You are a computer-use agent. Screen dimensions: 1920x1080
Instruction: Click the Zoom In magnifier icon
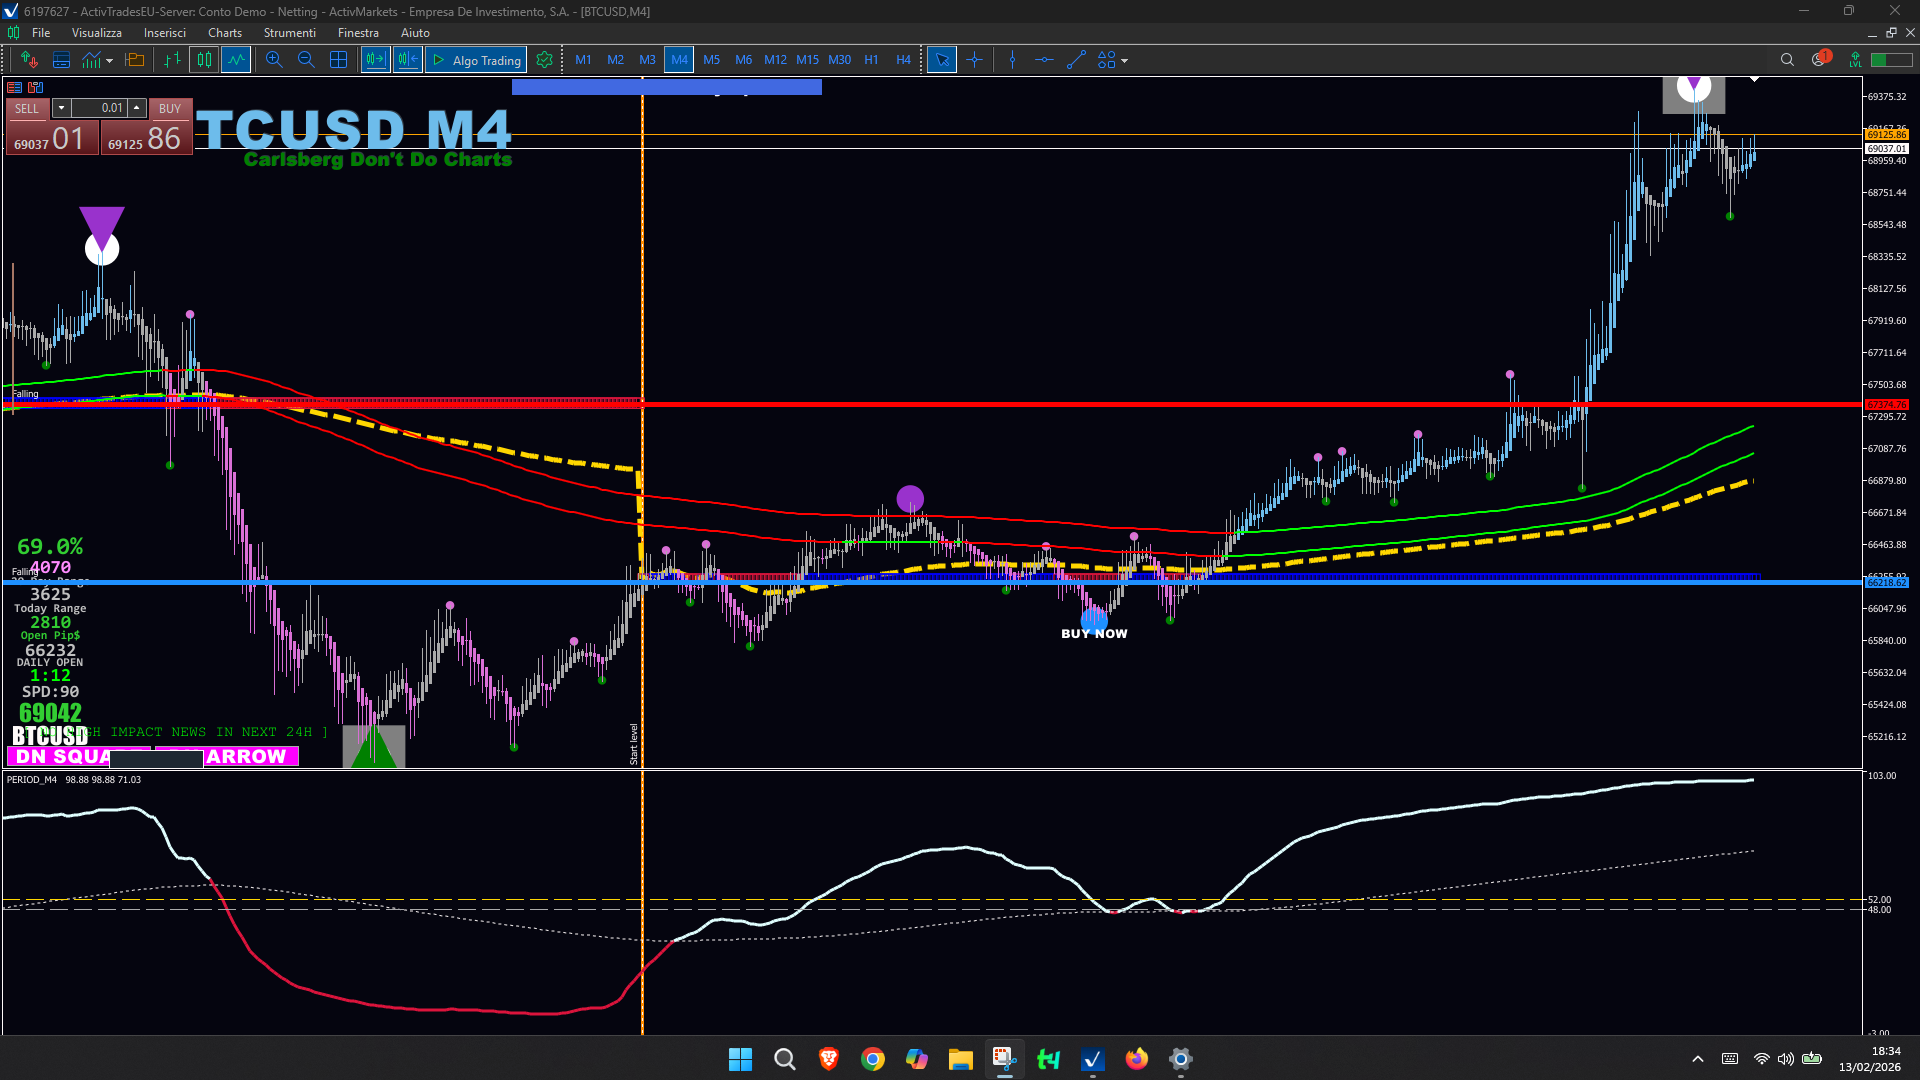click(x=274, y=60)
